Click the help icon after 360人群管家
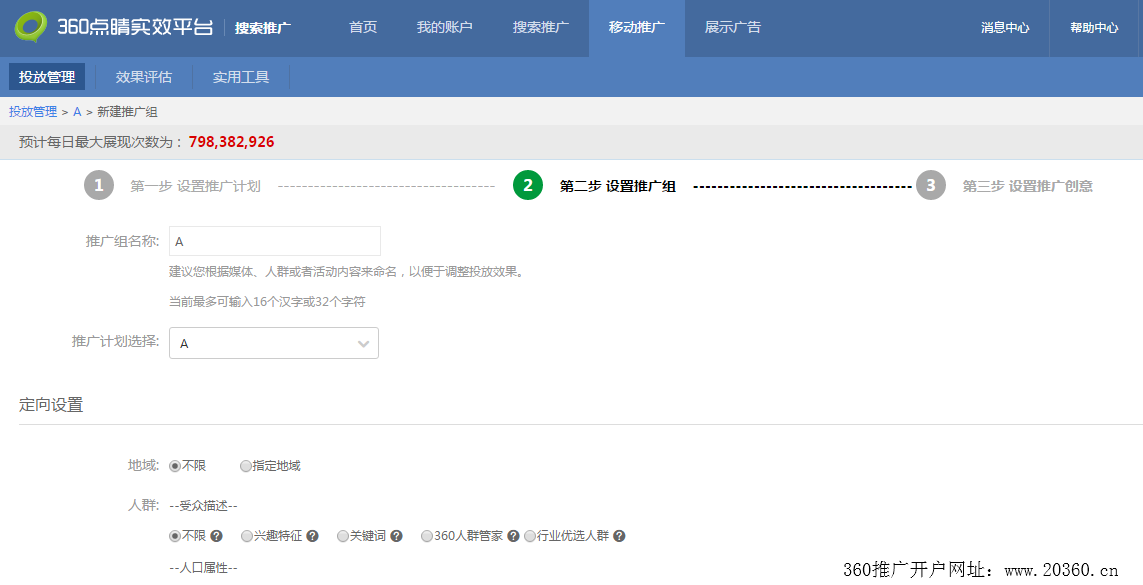 click(513, 536)
